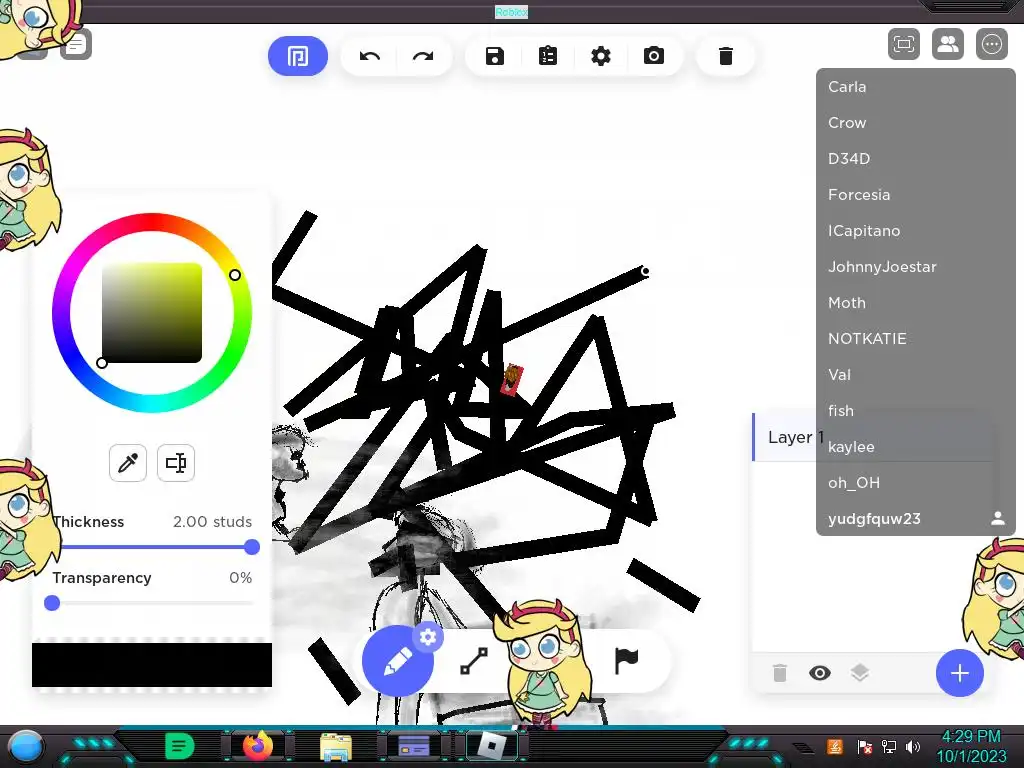Screen dimensions: 1024x768
Task: Undo the last stroke
Action: [370, 56]
